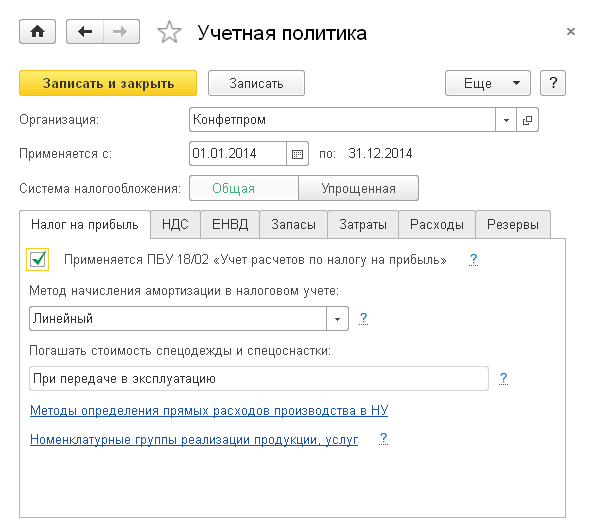The image size is (593, 532).
Task: Open the Запасы tab
Action: coord(293,225)
